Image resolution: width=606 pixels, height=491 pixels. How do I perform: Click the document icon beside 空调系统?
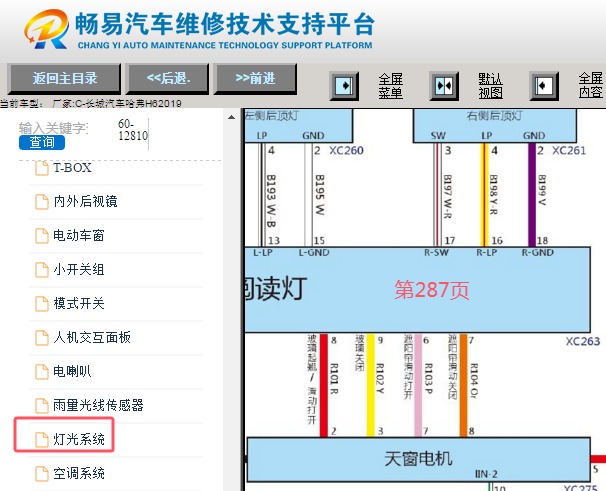42,474
